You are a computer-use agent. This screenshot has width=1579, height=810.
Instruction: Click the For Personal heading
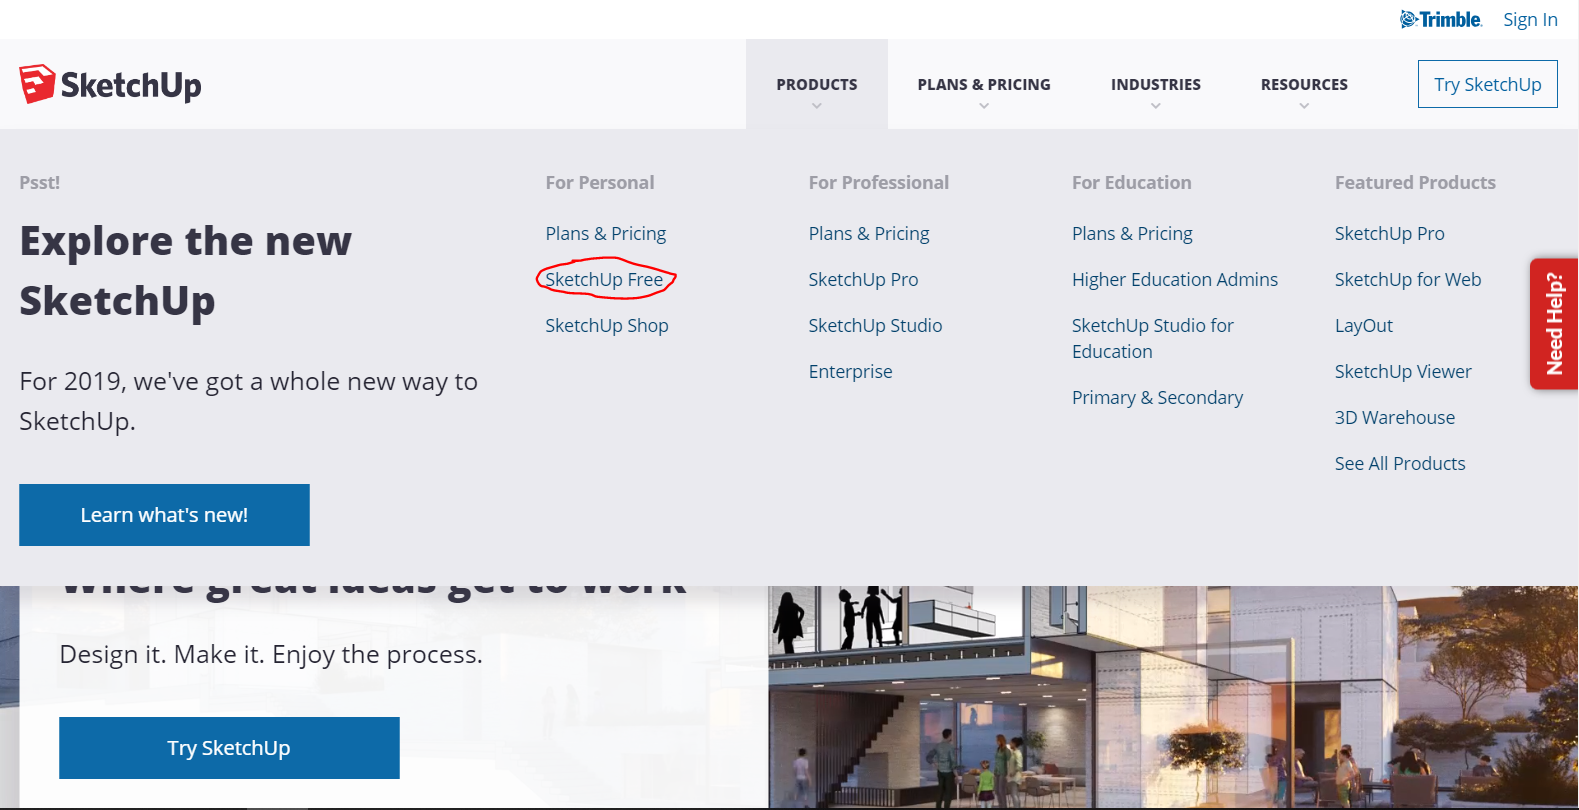pyautogui.click(x=600, y=182)
